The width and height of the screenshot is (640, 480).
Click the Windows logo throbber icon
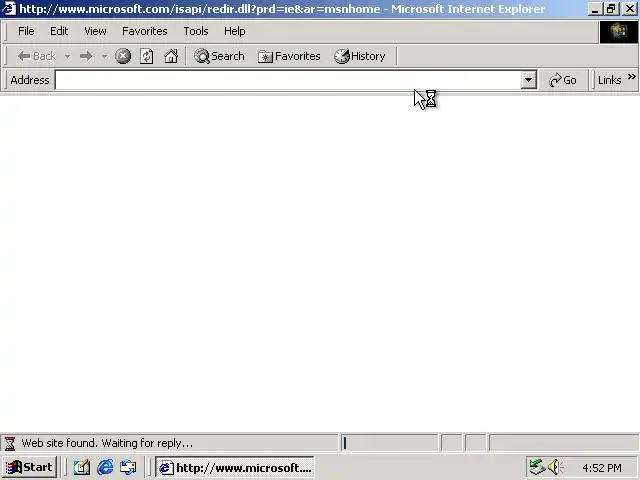click(x=618, y=31)
